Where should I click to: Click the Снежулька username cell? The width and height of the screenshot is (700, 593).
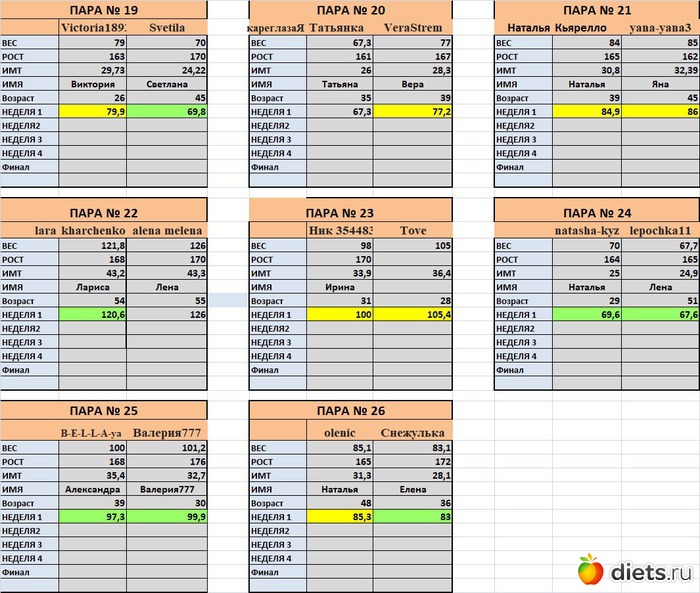(413, 433)
